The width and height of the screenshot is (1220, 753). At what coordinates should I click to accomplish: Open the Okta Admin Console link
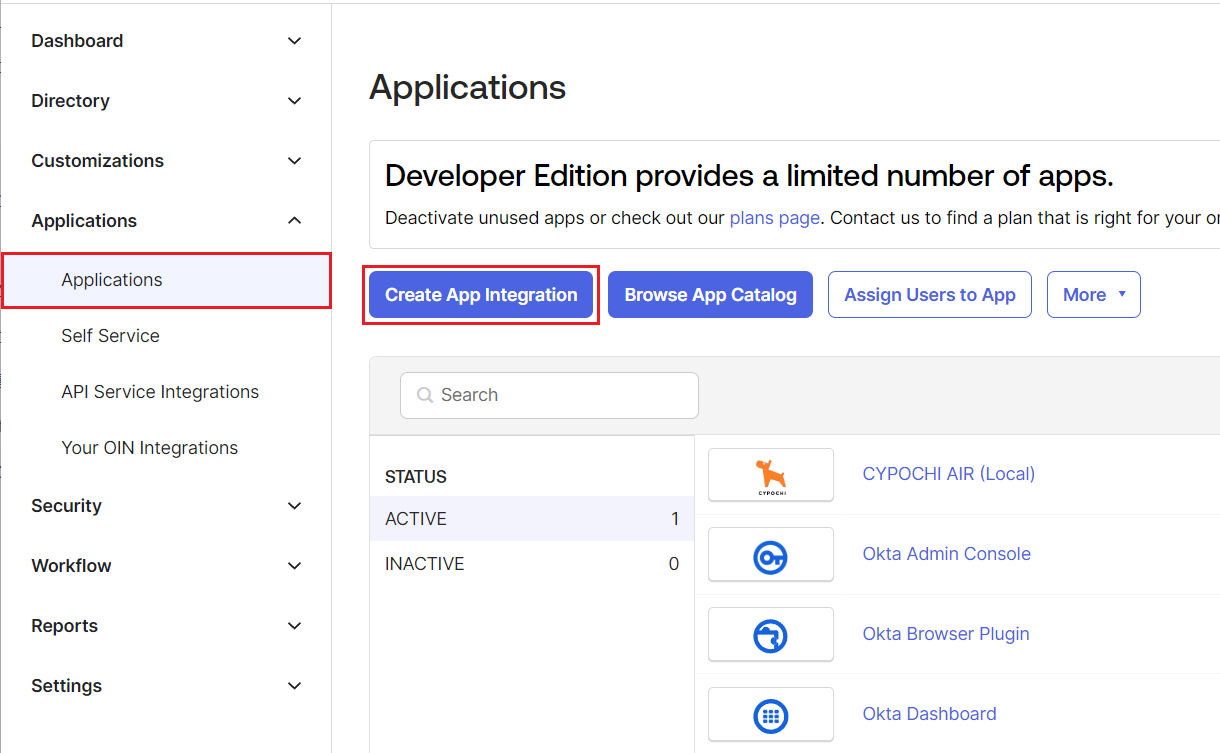[946, 554]
